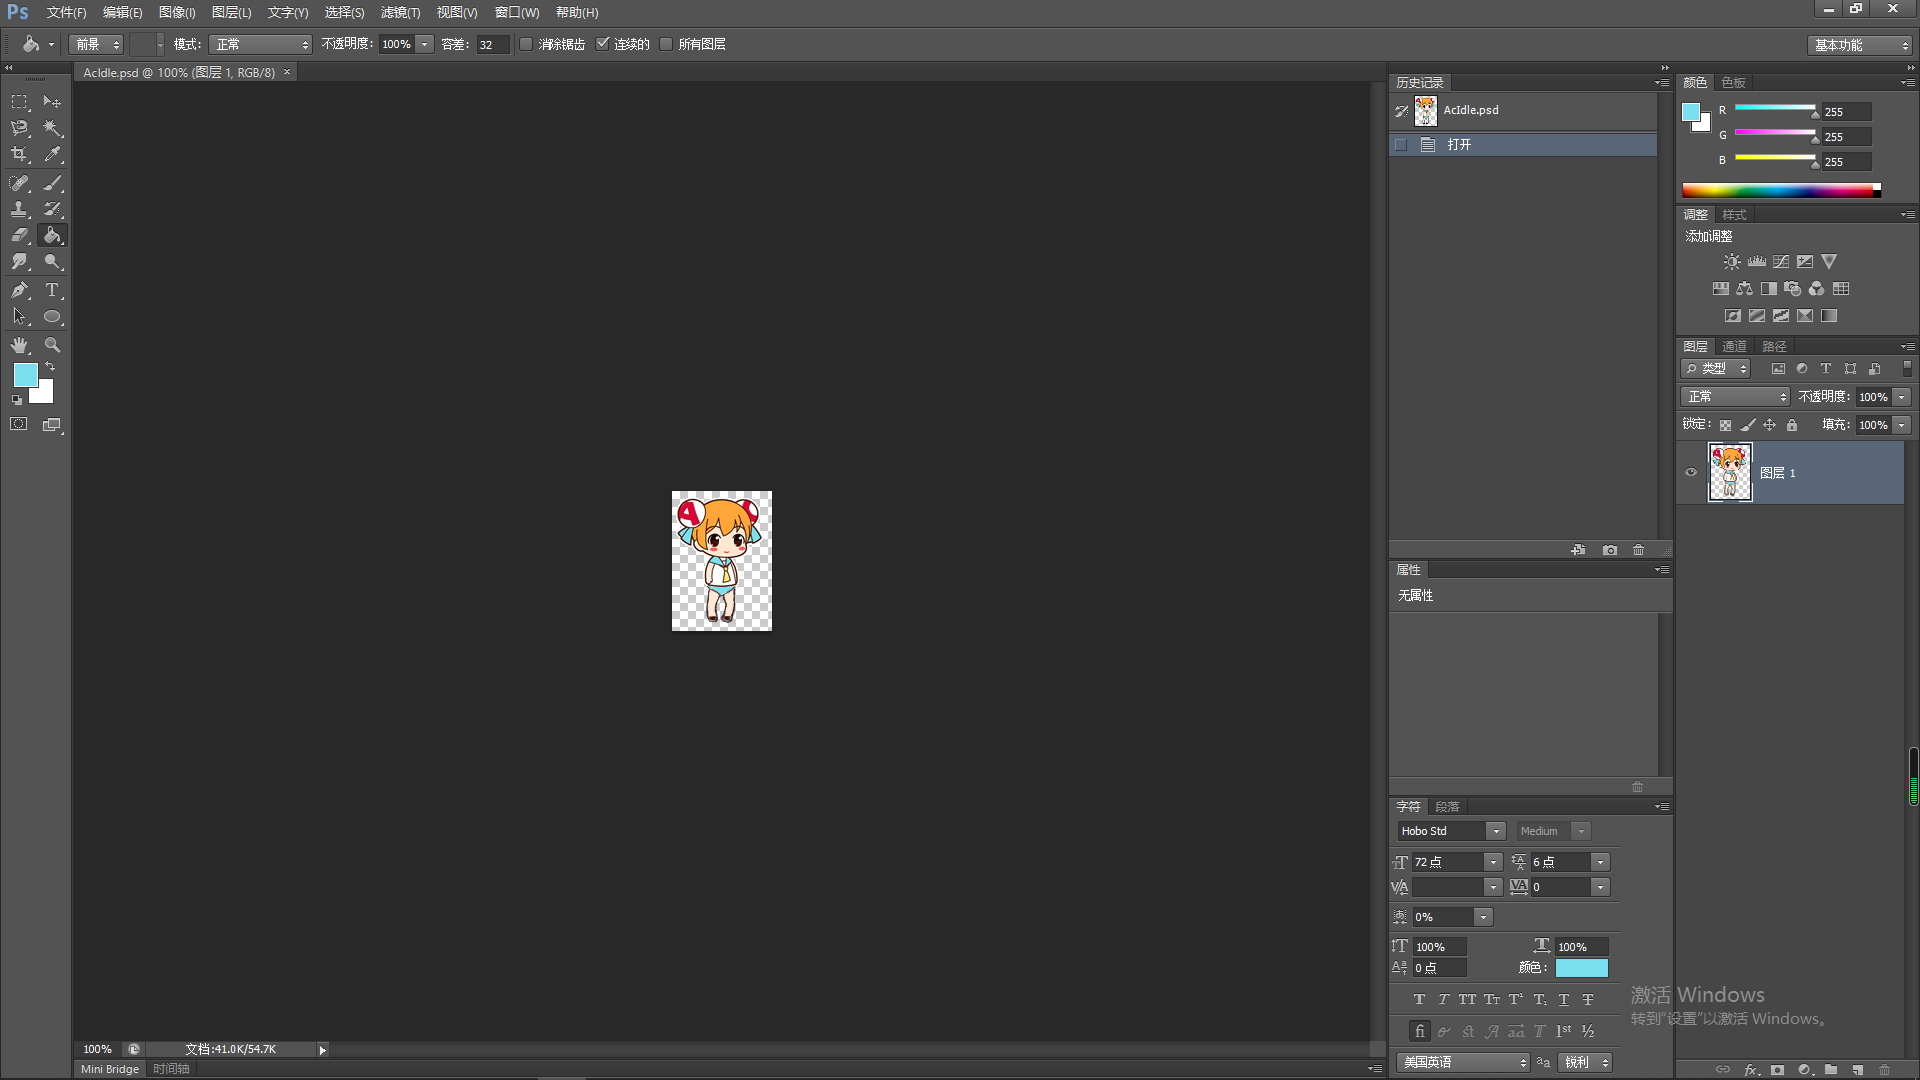
Task: Switch to the 段落 paragraph tab
Action: (1447, 806)
